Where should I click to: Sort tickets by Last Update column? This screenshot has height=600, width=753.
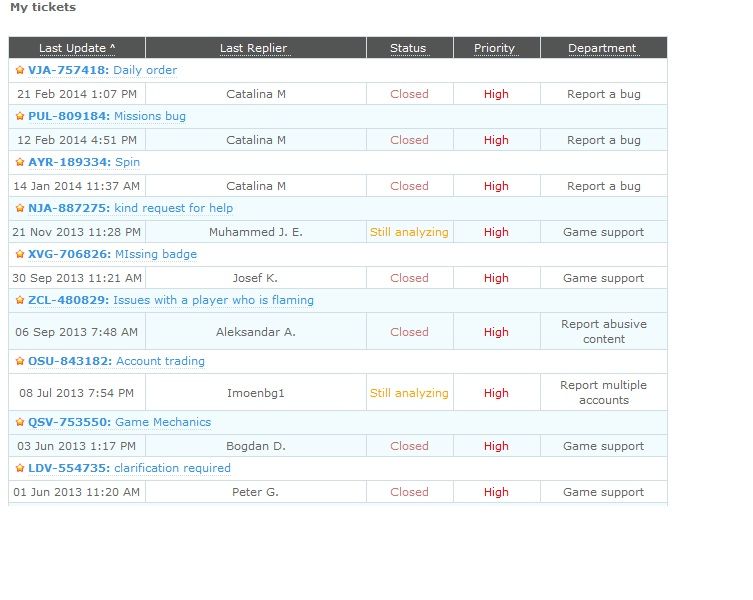coord(77,48)
